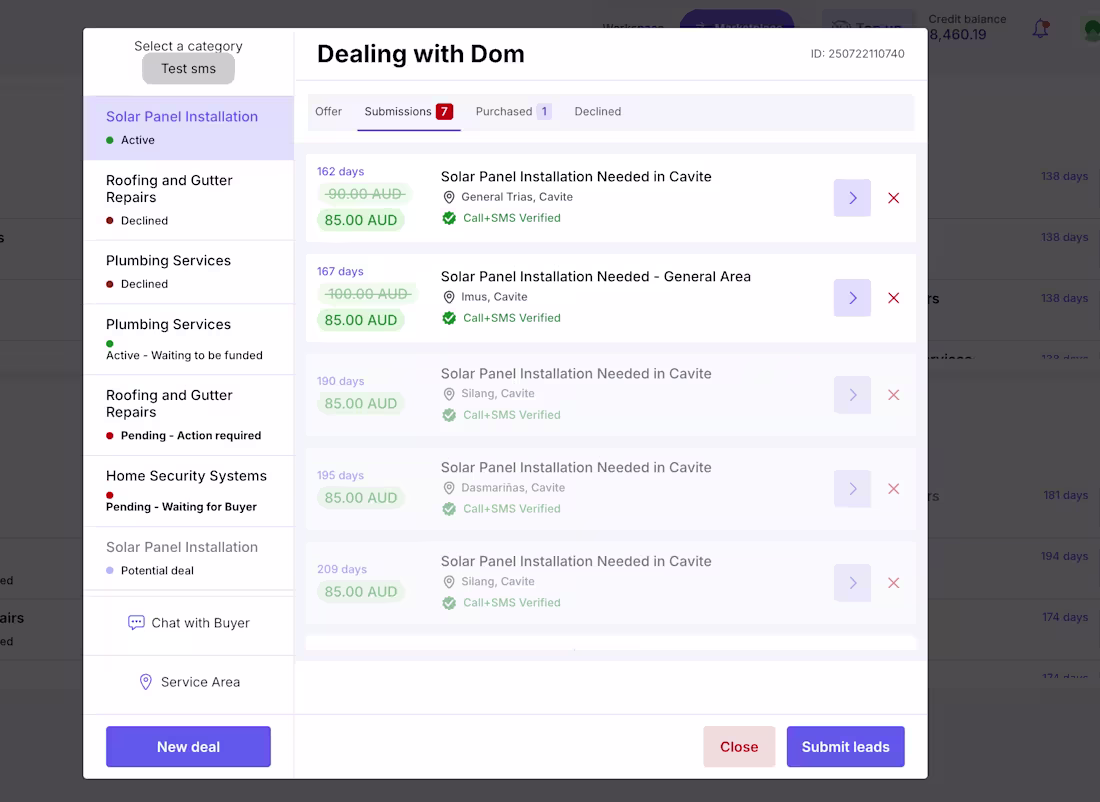Select the Submissions tab
Screen dimensions: 1100x802
[x=409, y=112]
